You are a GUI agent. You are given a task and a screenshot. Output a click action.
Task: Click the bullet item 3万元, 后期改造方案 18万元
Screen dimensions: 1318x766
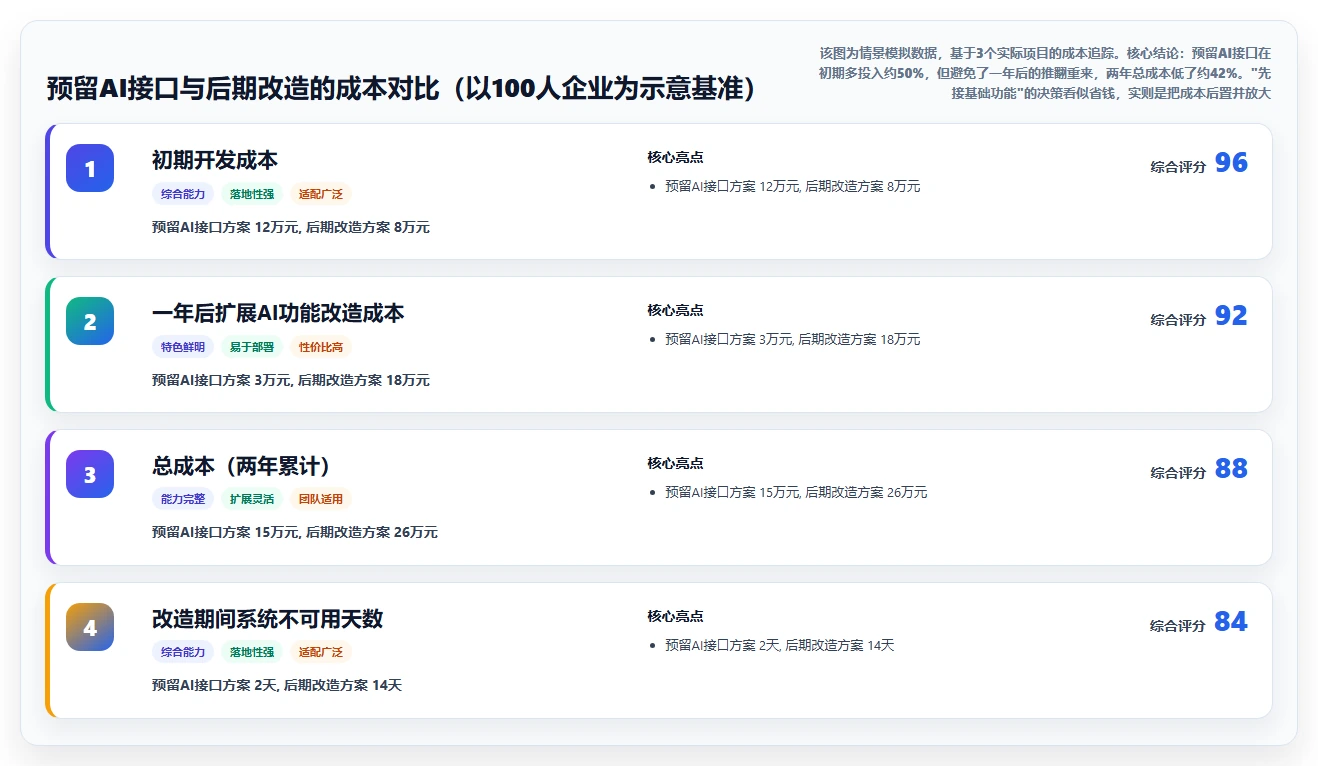[792, 339]
